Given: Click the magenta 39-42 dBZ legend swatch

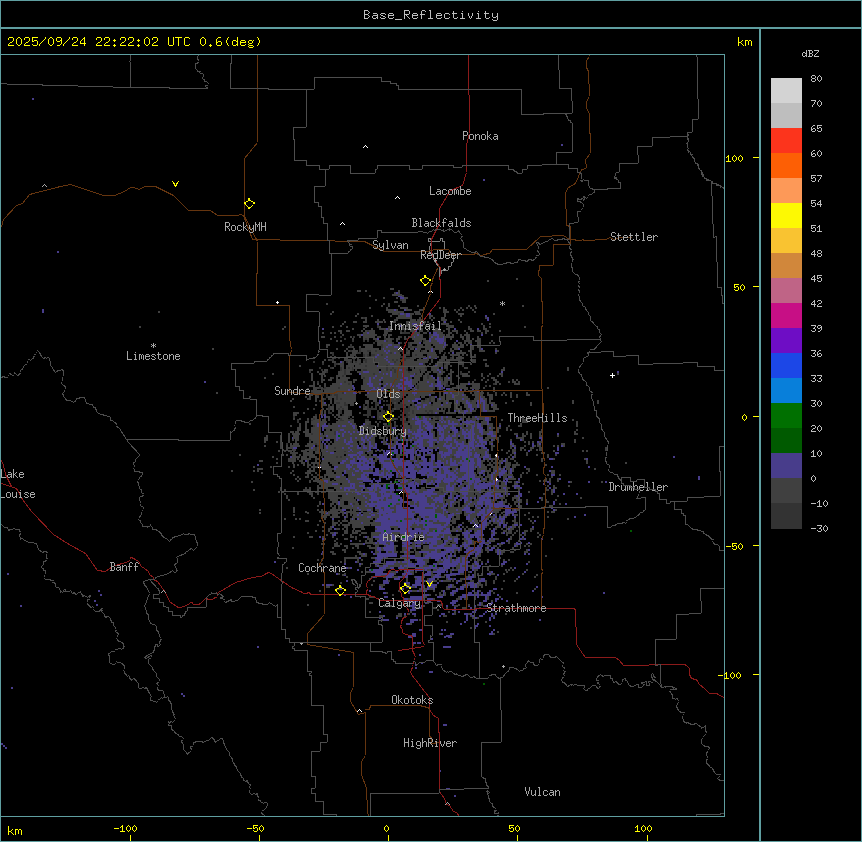Looking at the screenshot, I should 786,315.
